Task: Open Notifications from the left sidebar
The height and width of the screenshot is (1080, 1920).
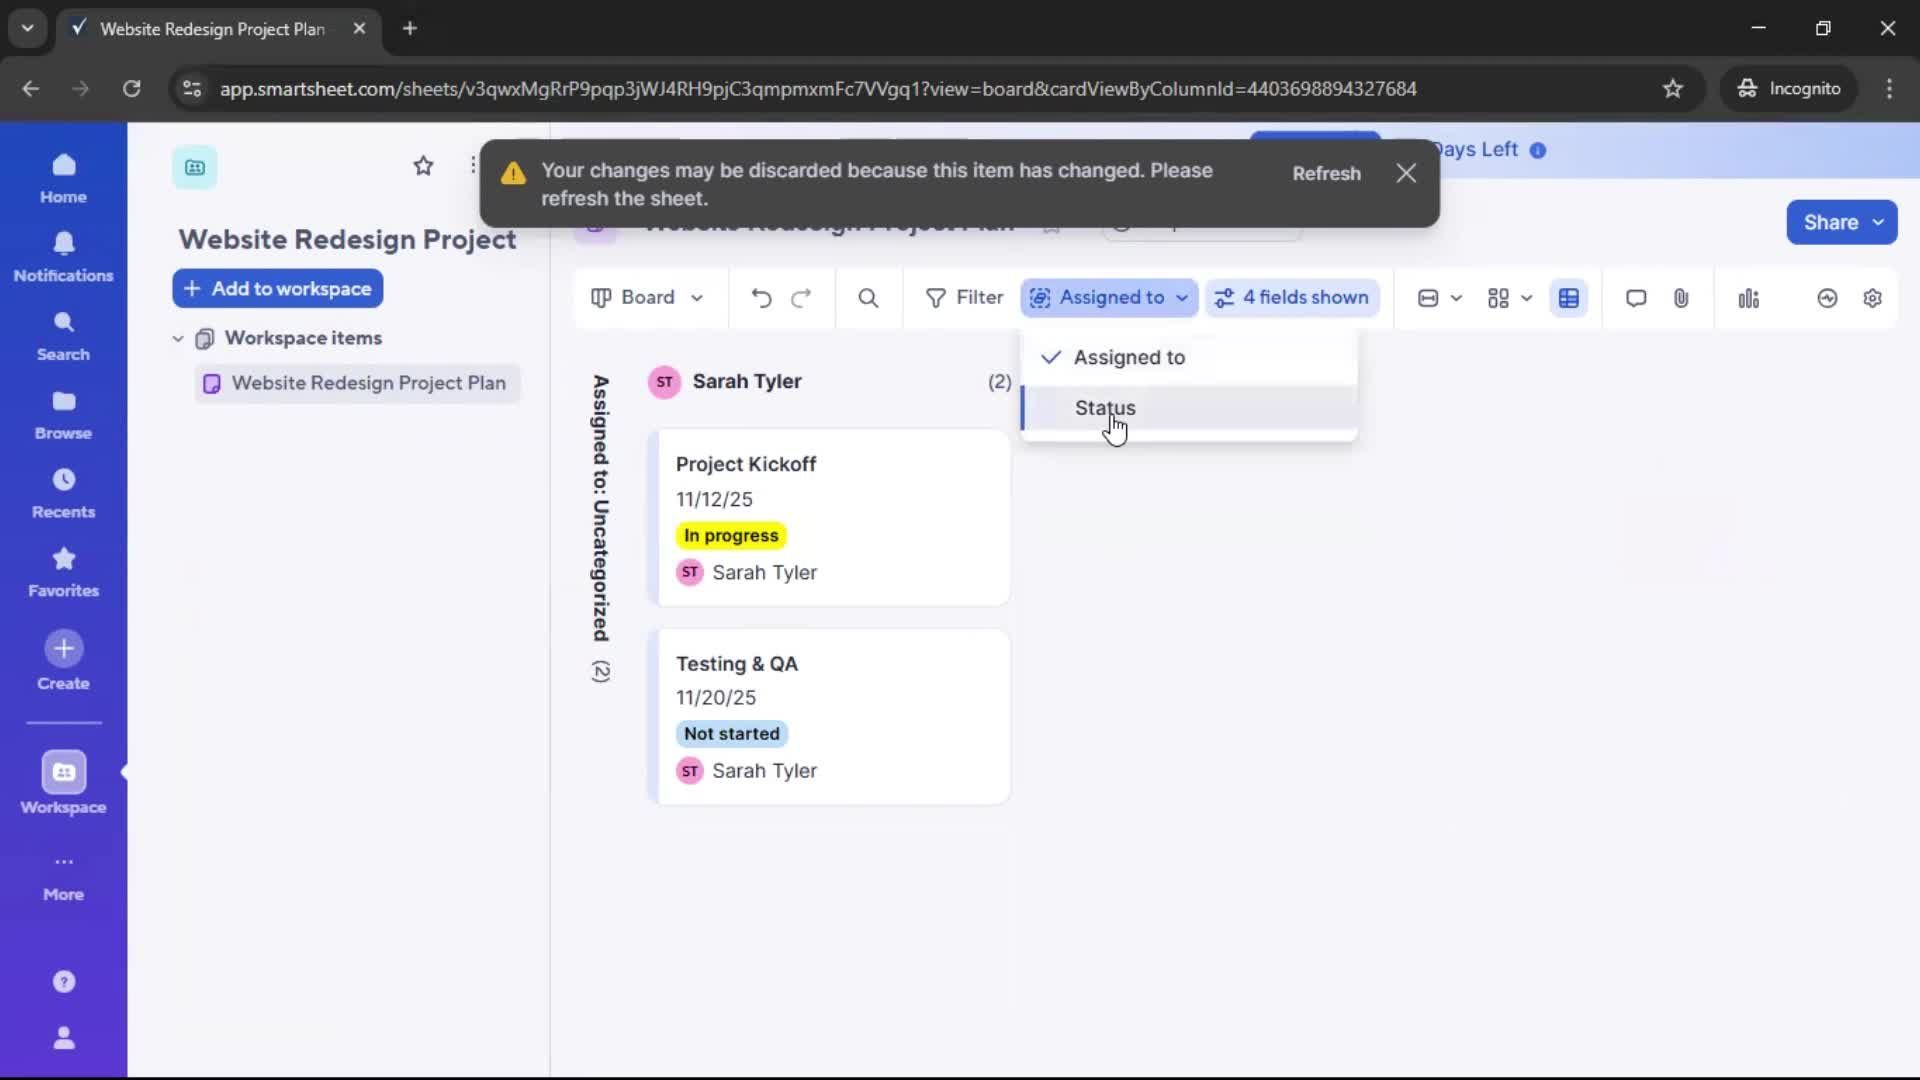Action: tap(63, 257)
